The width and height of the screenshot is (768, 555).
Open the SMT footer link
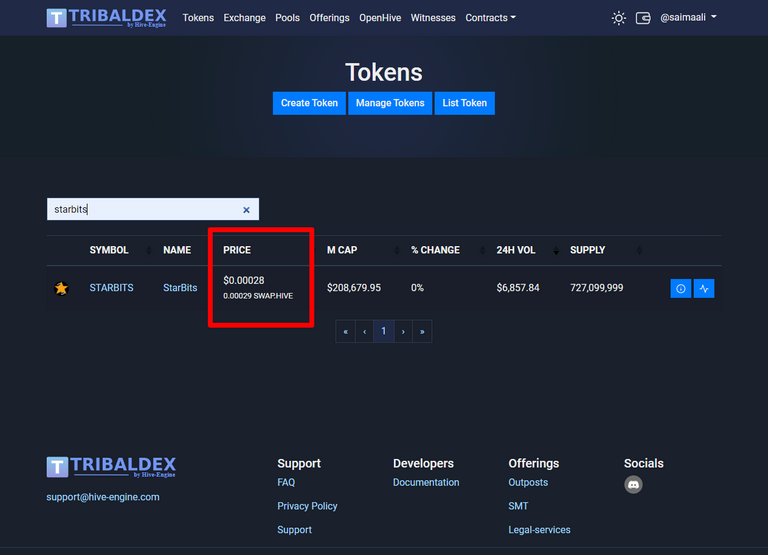point(518,506)
